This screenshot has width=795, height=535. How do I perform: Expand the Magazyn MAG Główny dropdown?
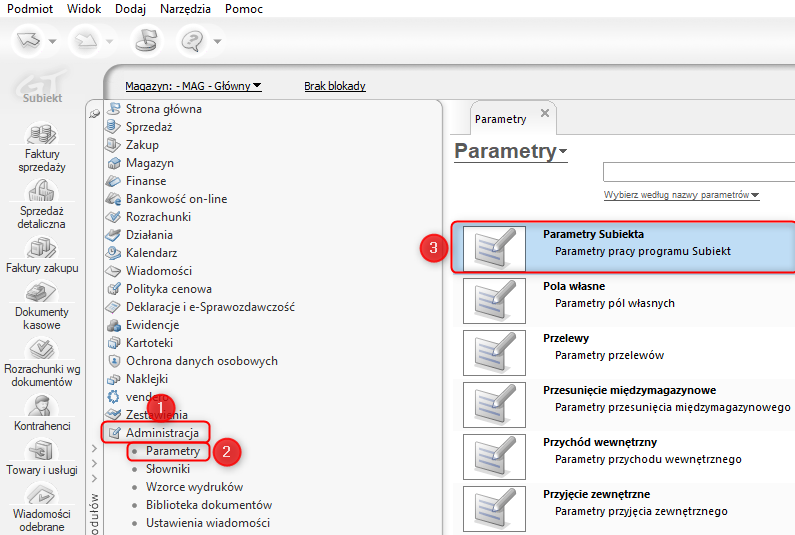tap(193, 86)
